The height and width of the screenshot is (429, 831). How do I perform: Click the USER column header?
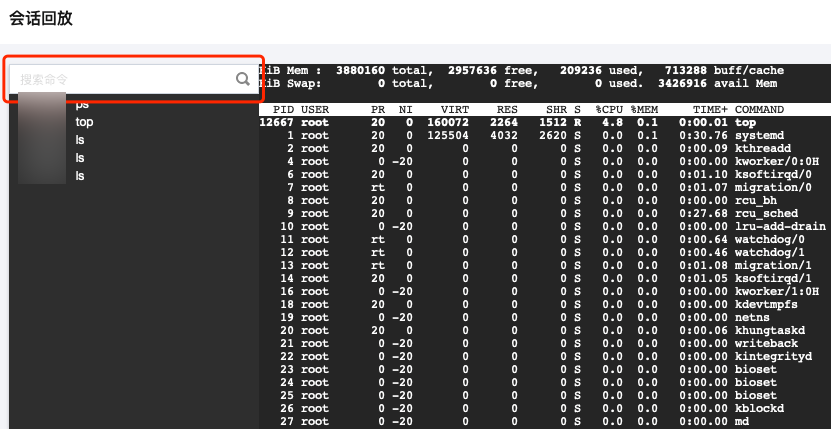pos(315,110)
